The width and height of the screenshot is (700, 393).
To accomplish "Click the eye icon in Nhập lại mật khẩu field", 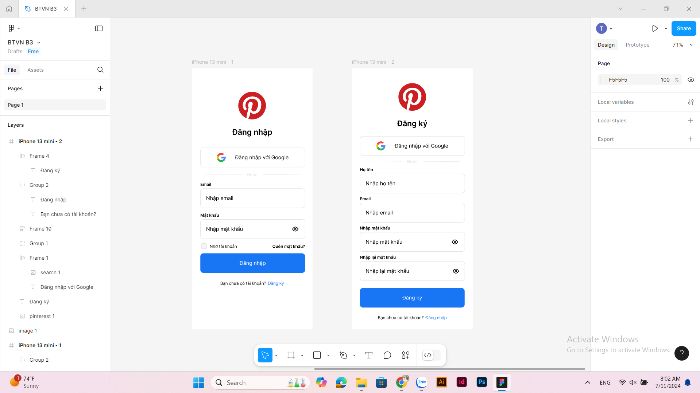I will click(x=455, y=271).
